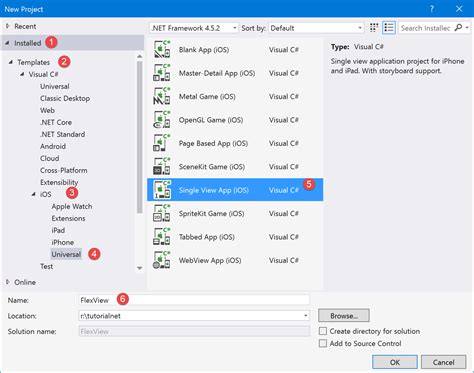Viewport: 474px width, 373px height.
Task: Choose the Metal Game (iOS) template icon
Action: [x=162, y=96]
